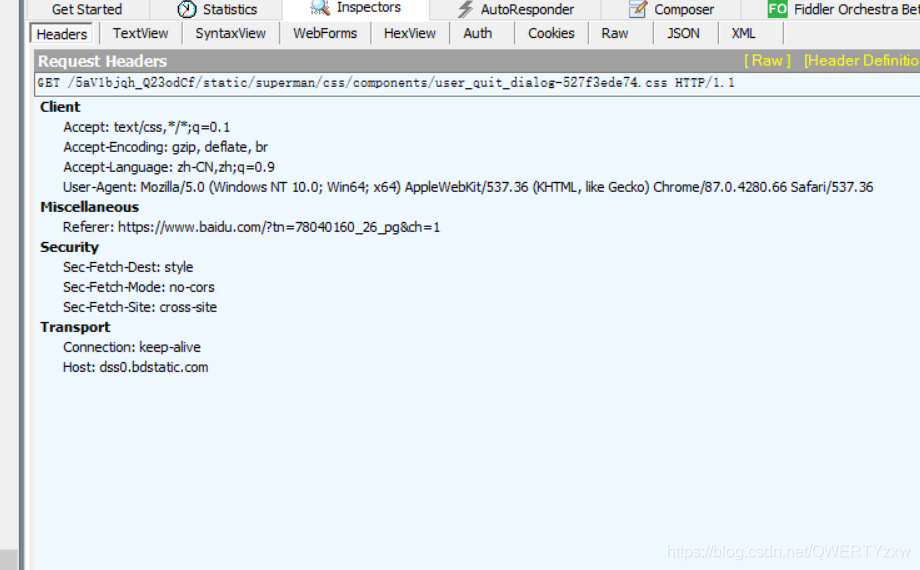The image size is (920, 570).
Task: Open the Header Definitions link
Action: click(861, 60)
